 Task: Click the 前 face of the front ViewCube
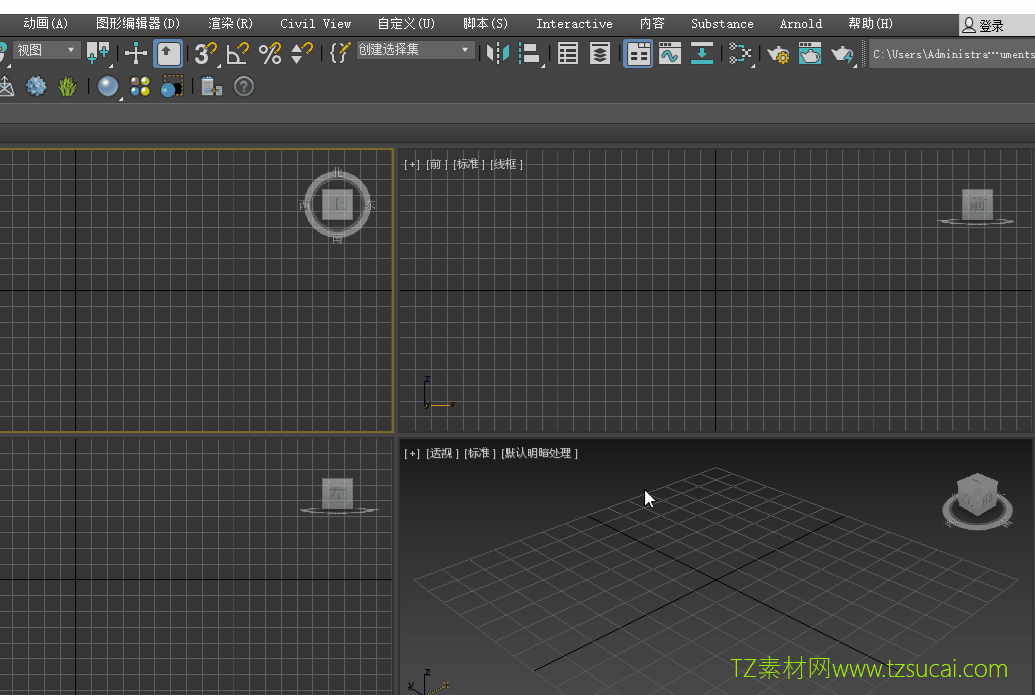(977, 205)
